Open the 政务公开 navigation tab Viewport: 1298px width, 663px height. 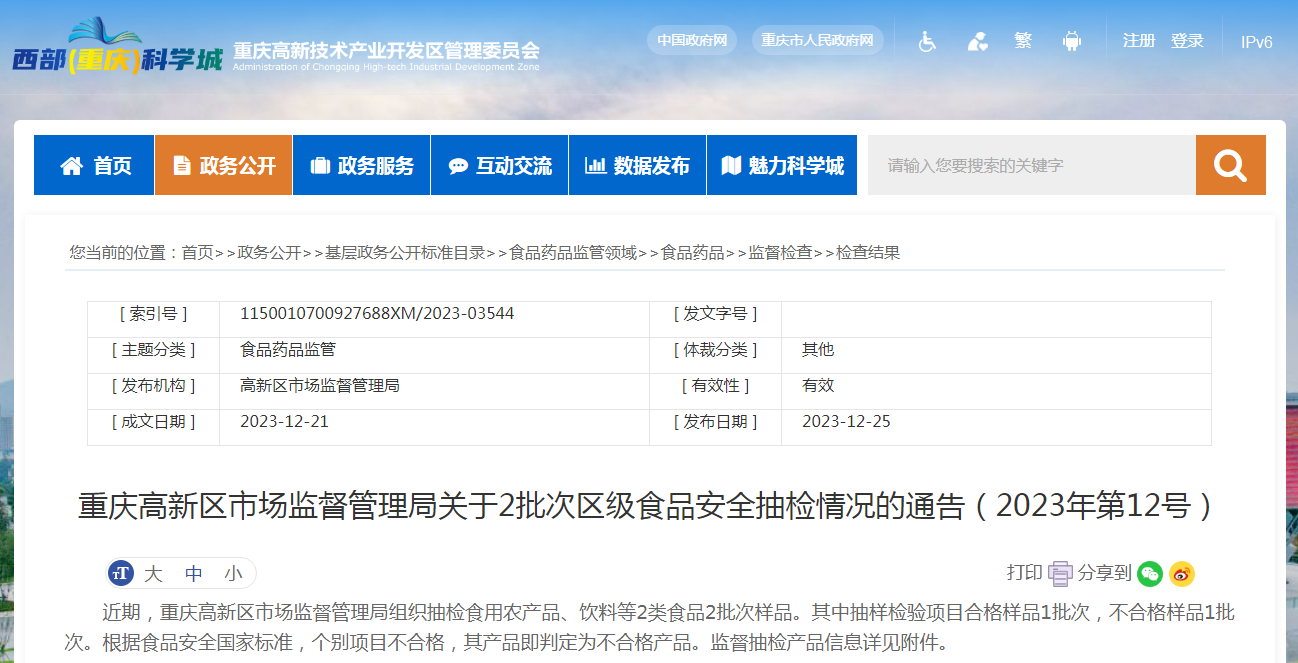tap(223, 165)
